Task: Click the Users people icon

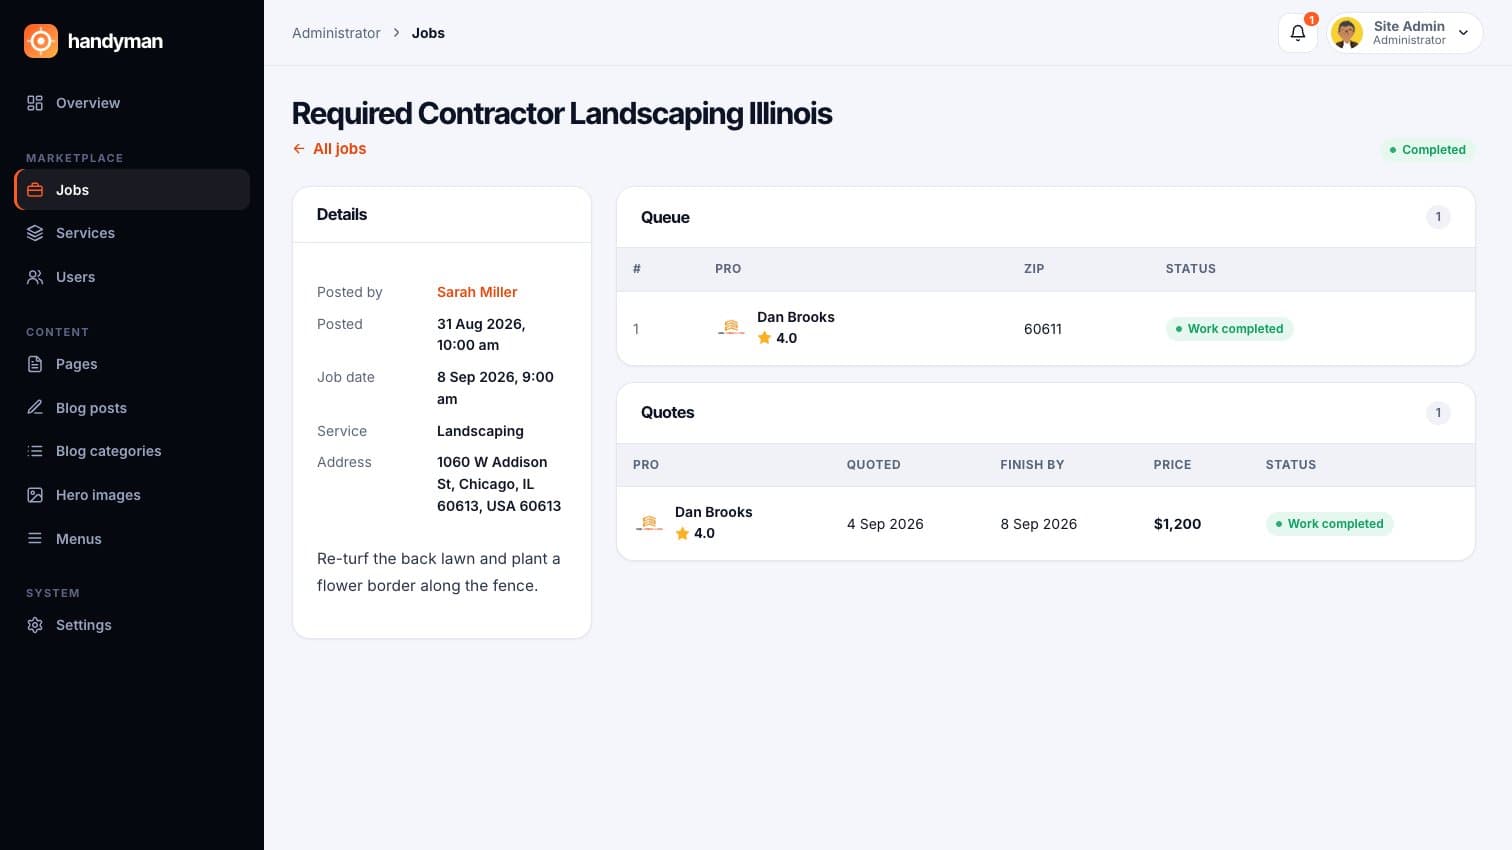Action: click(35, 277)
